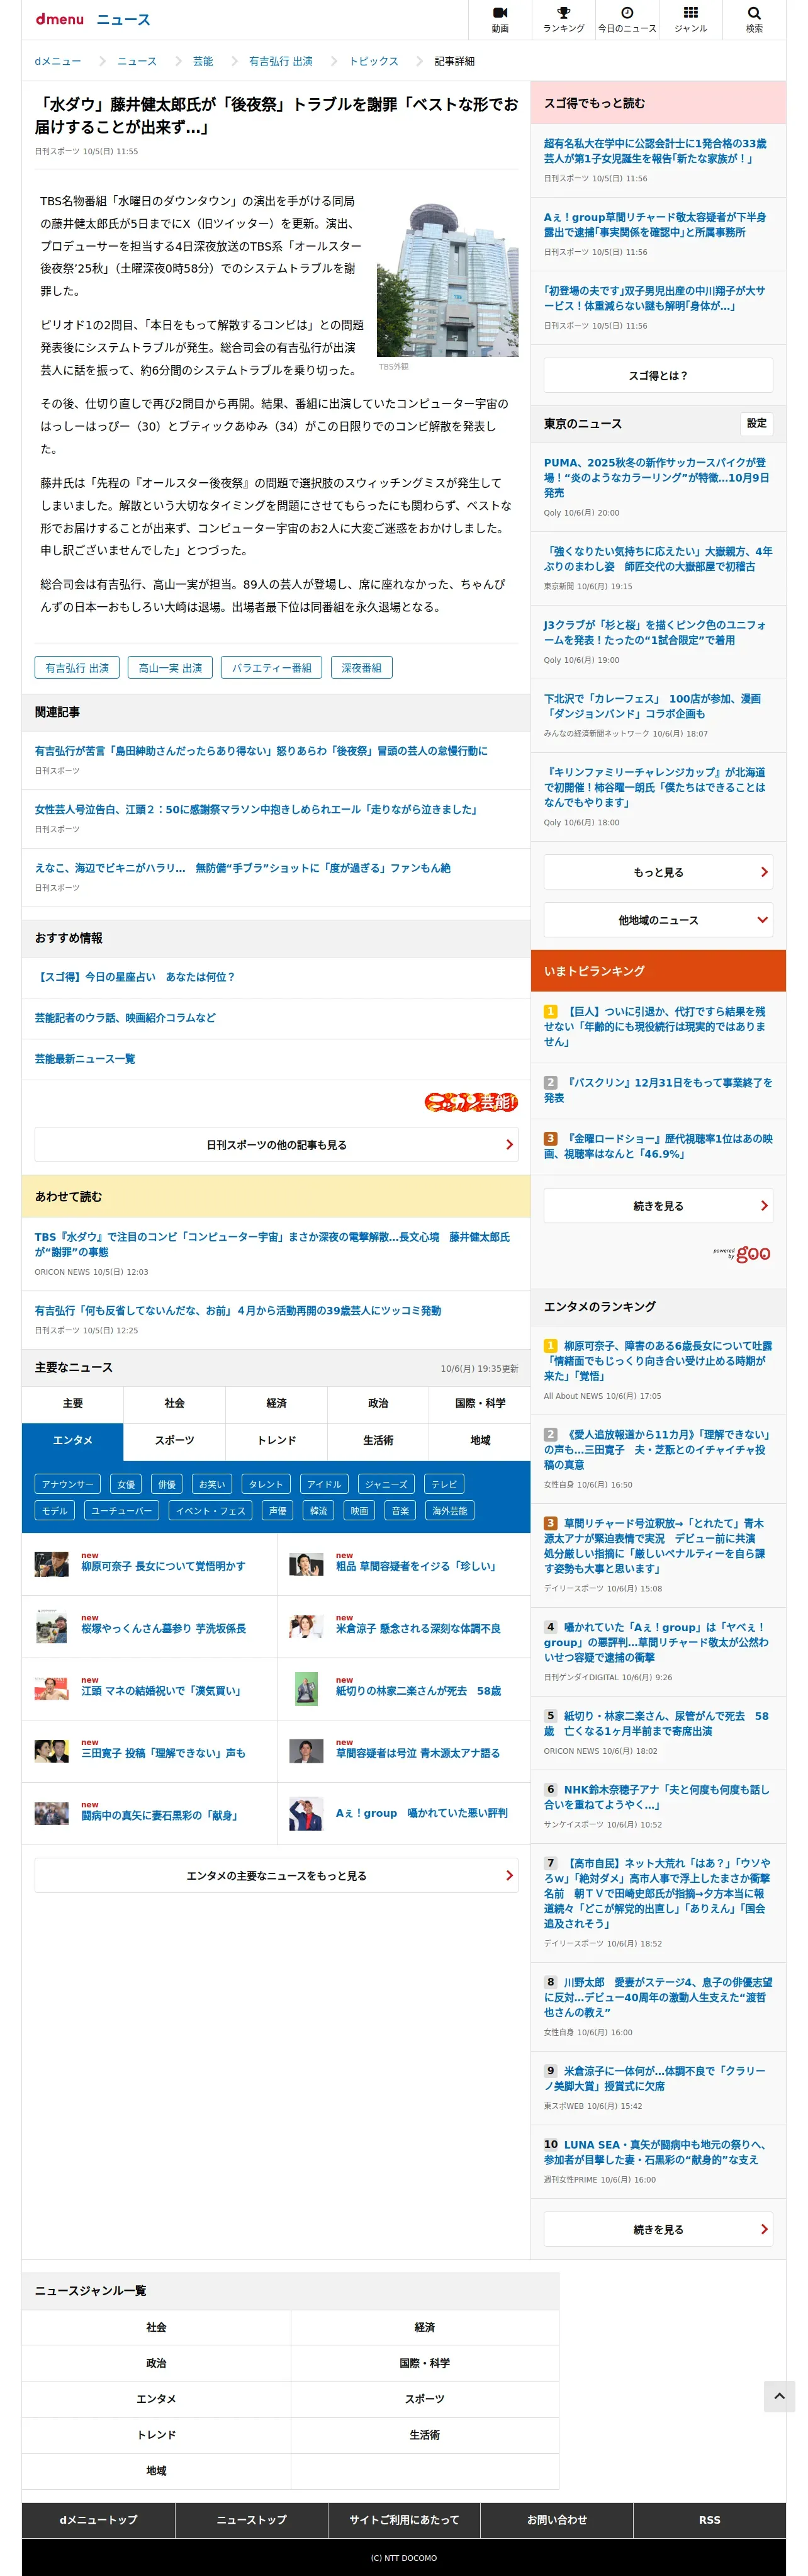Viewport: 808px width, 2576px height.
Task: Select the 経済 news tab
Action: point(277,1403)
